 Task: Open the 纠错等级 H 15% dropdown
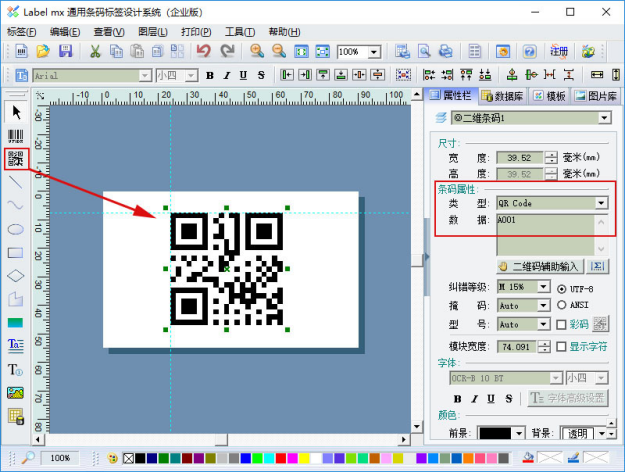click(543, 287)
